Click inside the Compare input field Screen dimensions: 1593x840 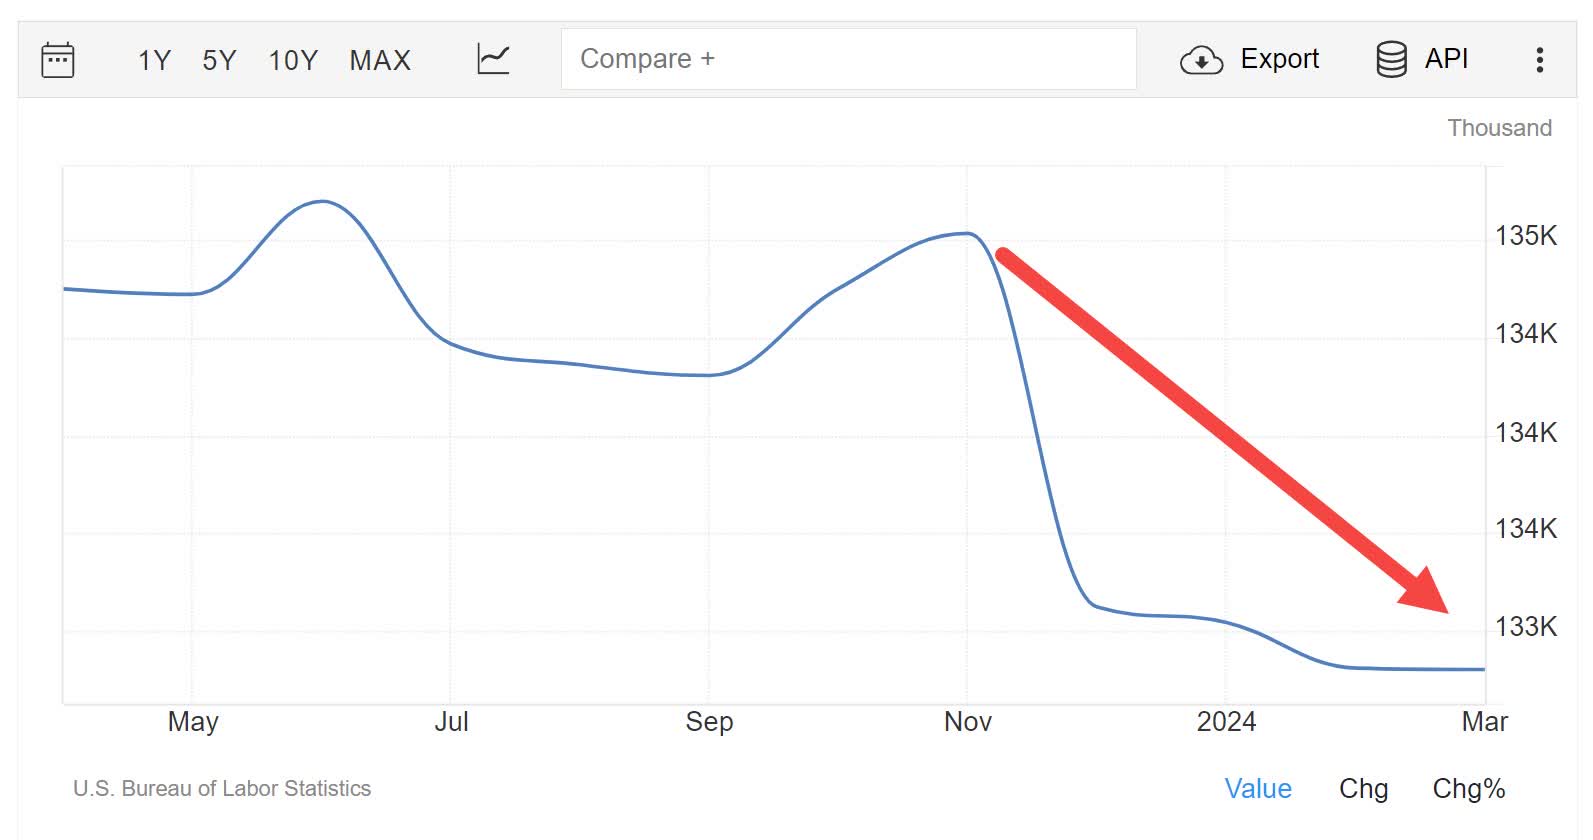848,58
